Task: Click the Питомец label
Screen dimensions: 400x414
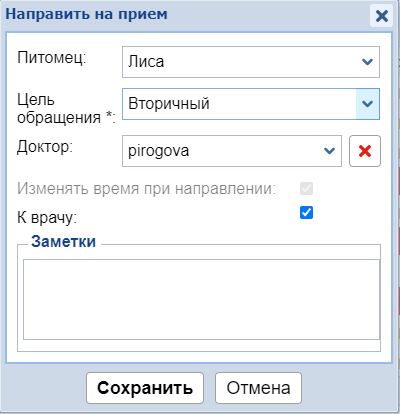Action: click(52, 58)
